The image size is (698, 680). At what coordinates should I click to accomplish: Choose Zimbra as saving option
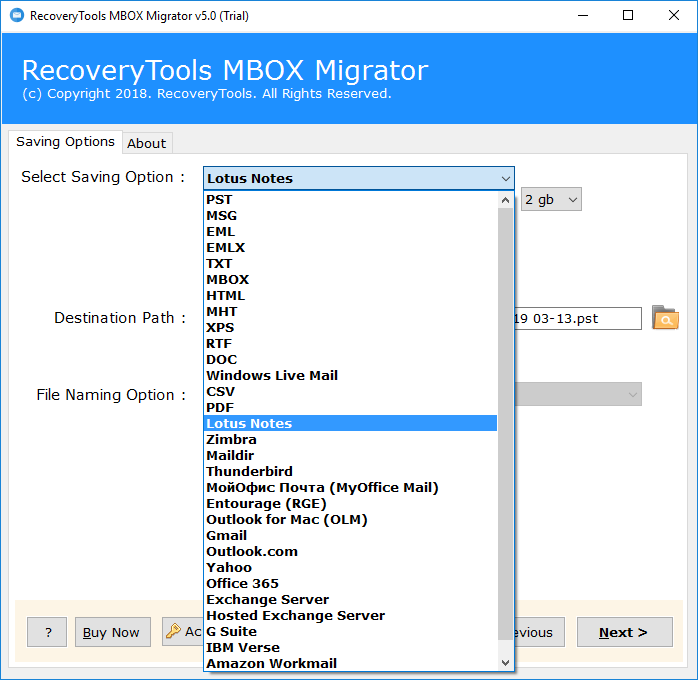[x=351, y=440]
